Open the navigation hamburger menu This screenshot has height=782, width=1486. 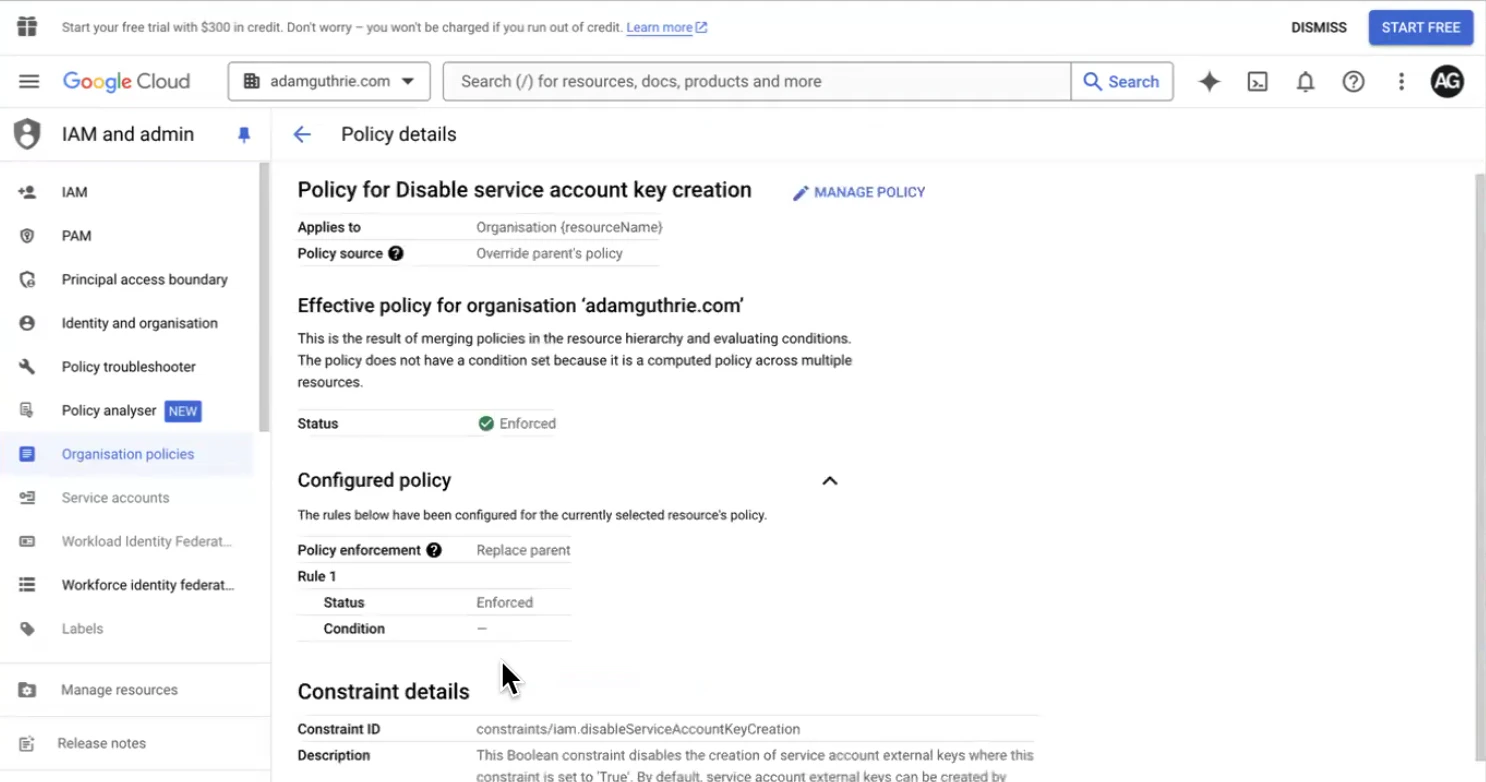[29, 81]
